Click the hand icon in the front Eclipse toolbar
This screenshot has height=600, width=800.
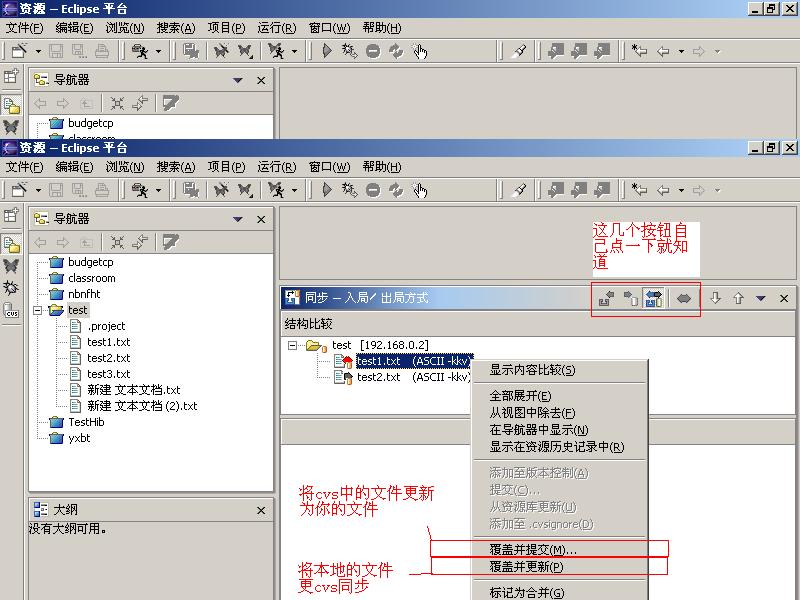[x=420, y=190]
